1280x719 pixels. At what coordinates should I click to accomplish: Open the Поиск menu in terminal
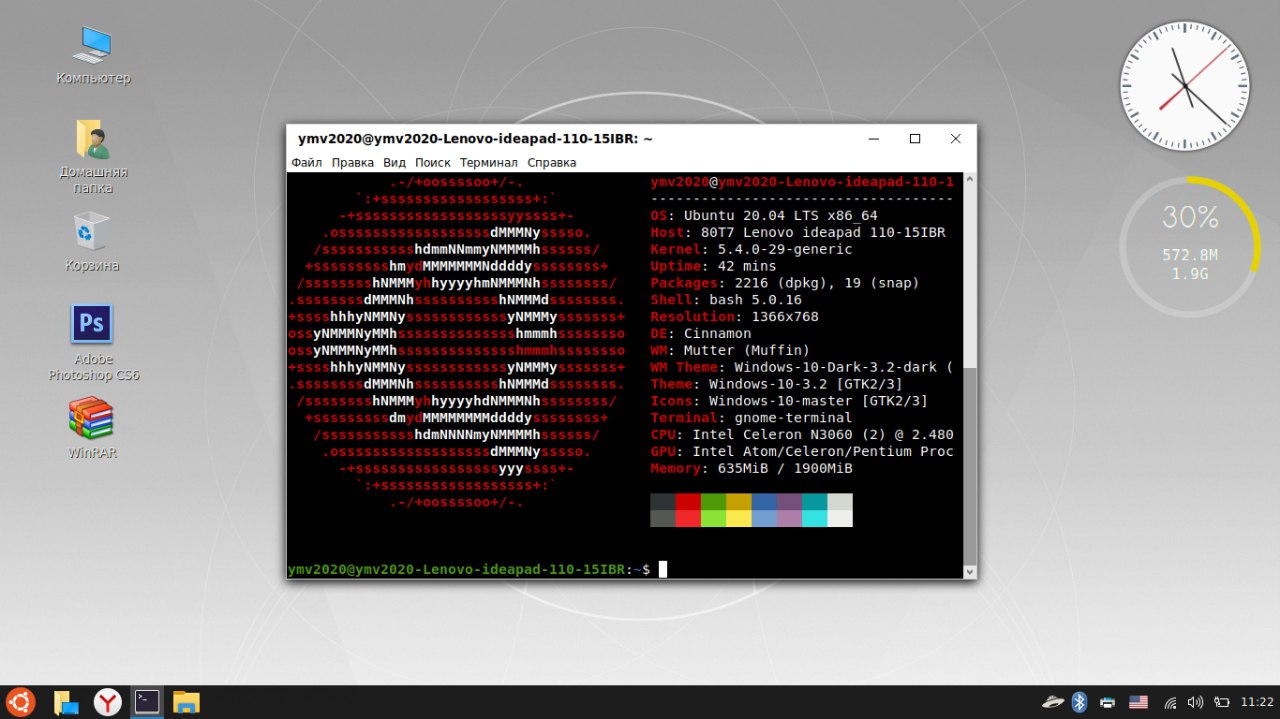tap(433, 162)
